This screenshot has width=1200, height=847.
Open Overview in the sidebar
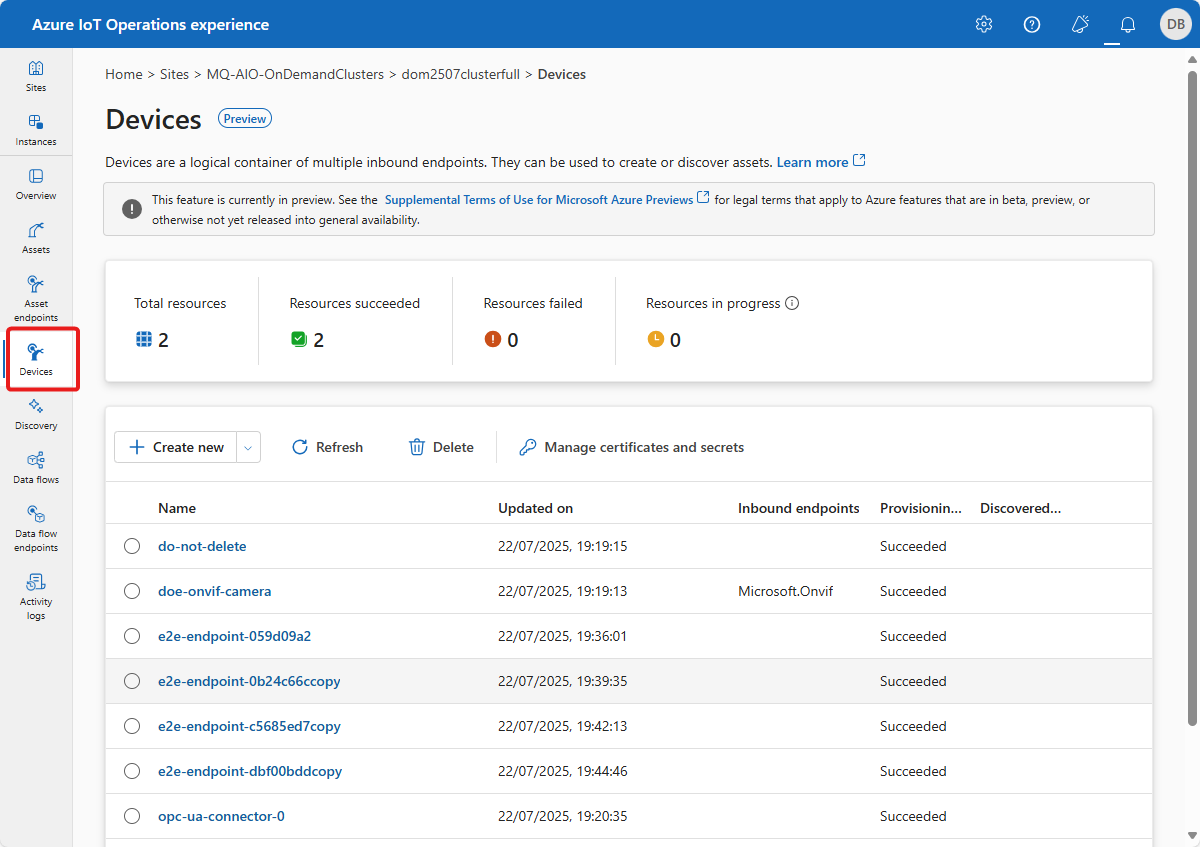[x=36, y=184]
